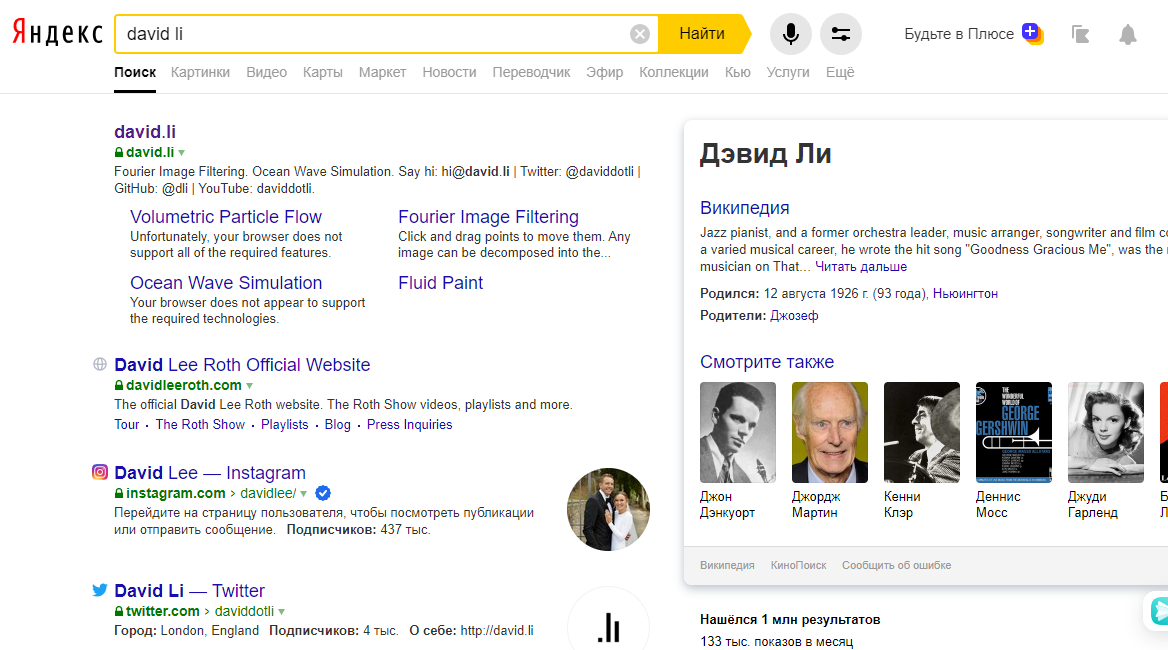Viewport: 1168px width, 650px height.
Task: Open the Эфир tab
Action: [x=604, y=72]
